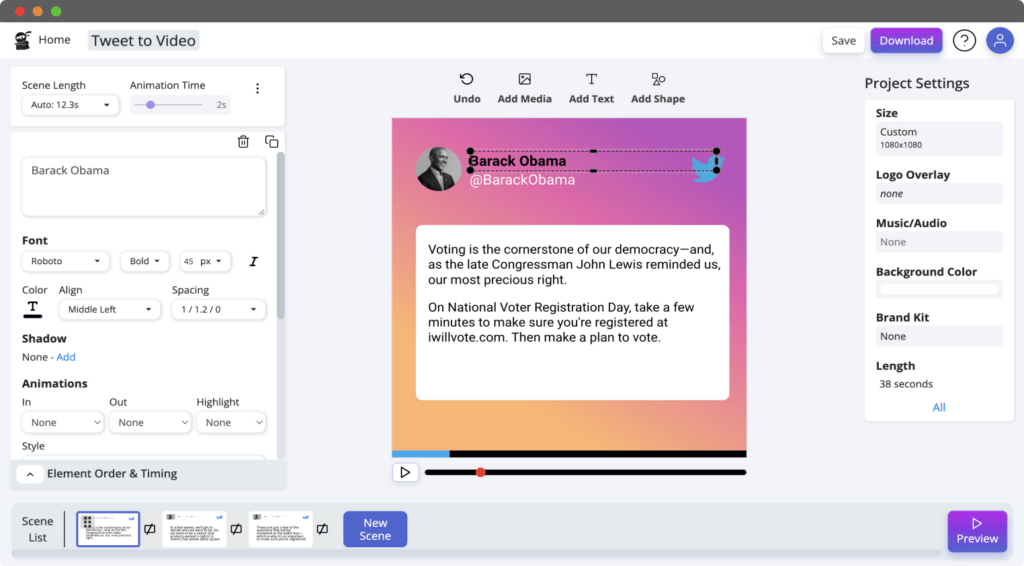Open the Music/Audio None setting
1024x566 pixels.
point(938,242)
